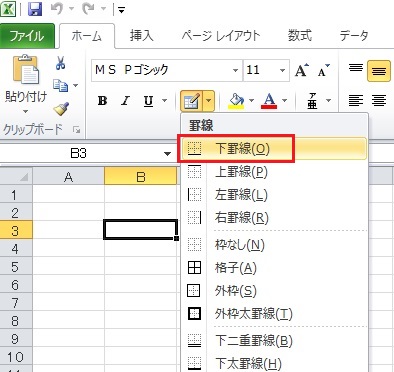Click the Copy icon
The image size is (394, 372).
(61, 85)
